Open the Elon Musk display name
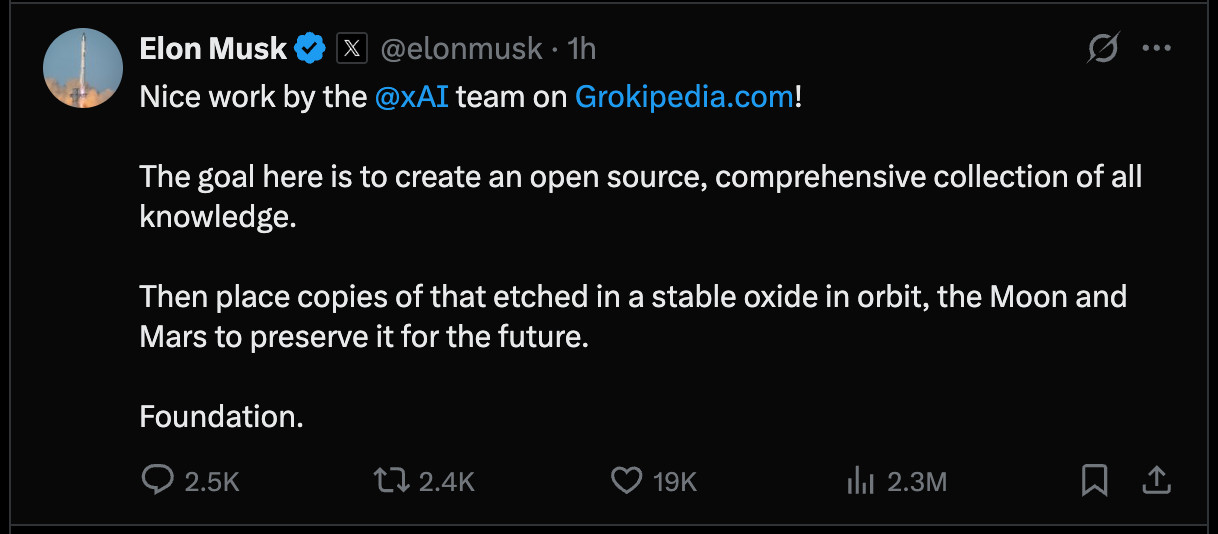This screenshot has width=1218, height=534. tap(213, 48)
